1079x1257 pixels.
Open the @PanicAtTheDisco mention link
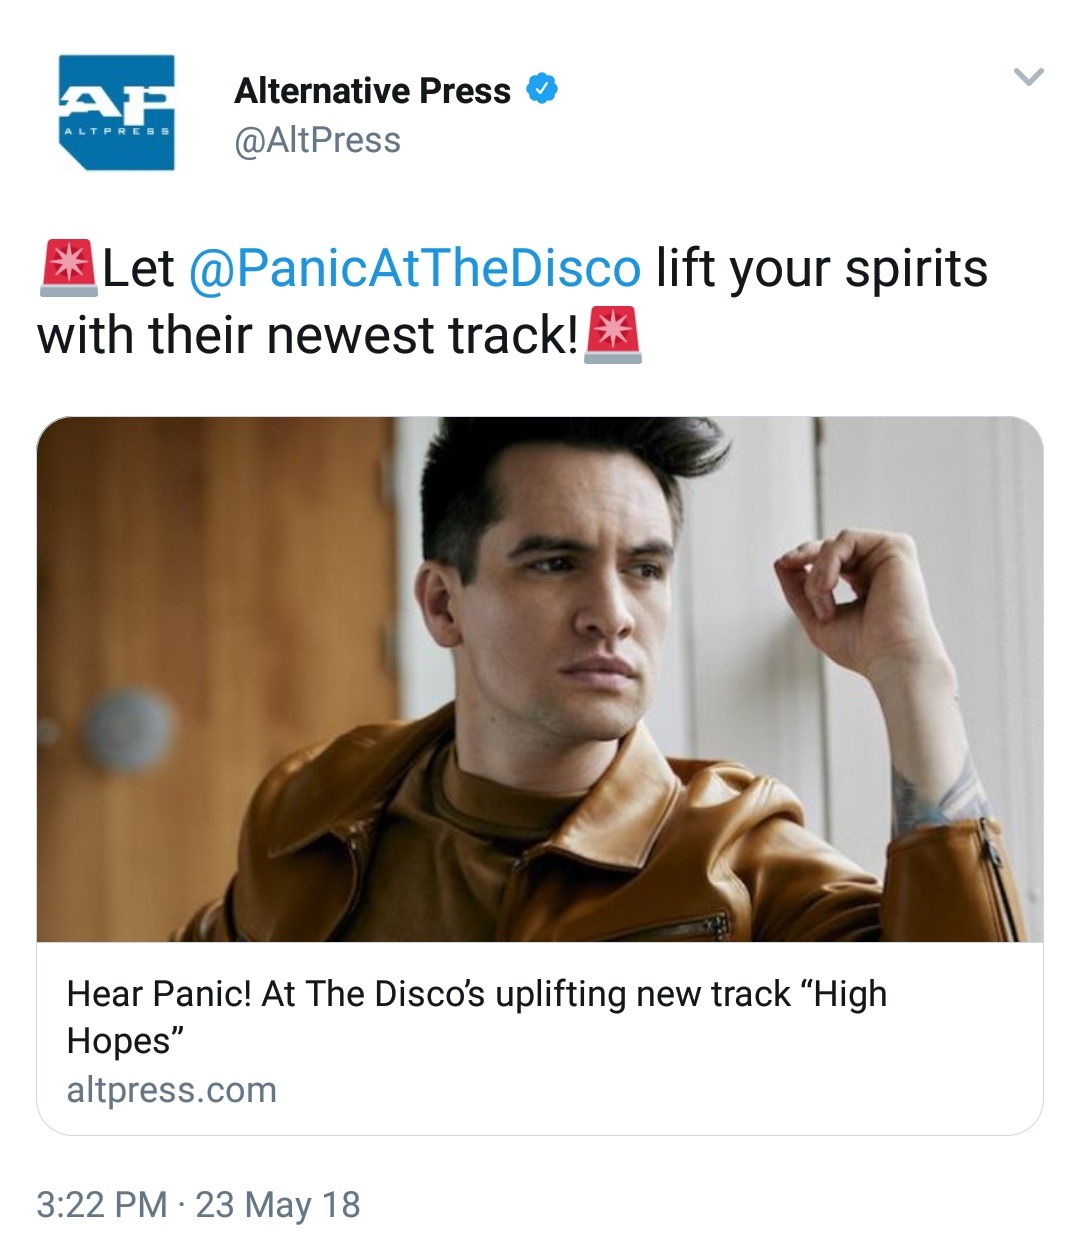tap(414, 268)
